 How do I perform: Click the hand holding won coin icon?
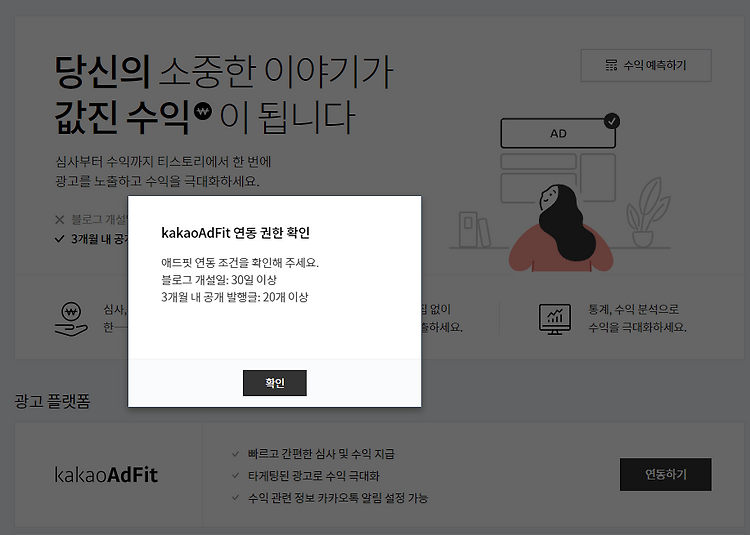(71, 318)
